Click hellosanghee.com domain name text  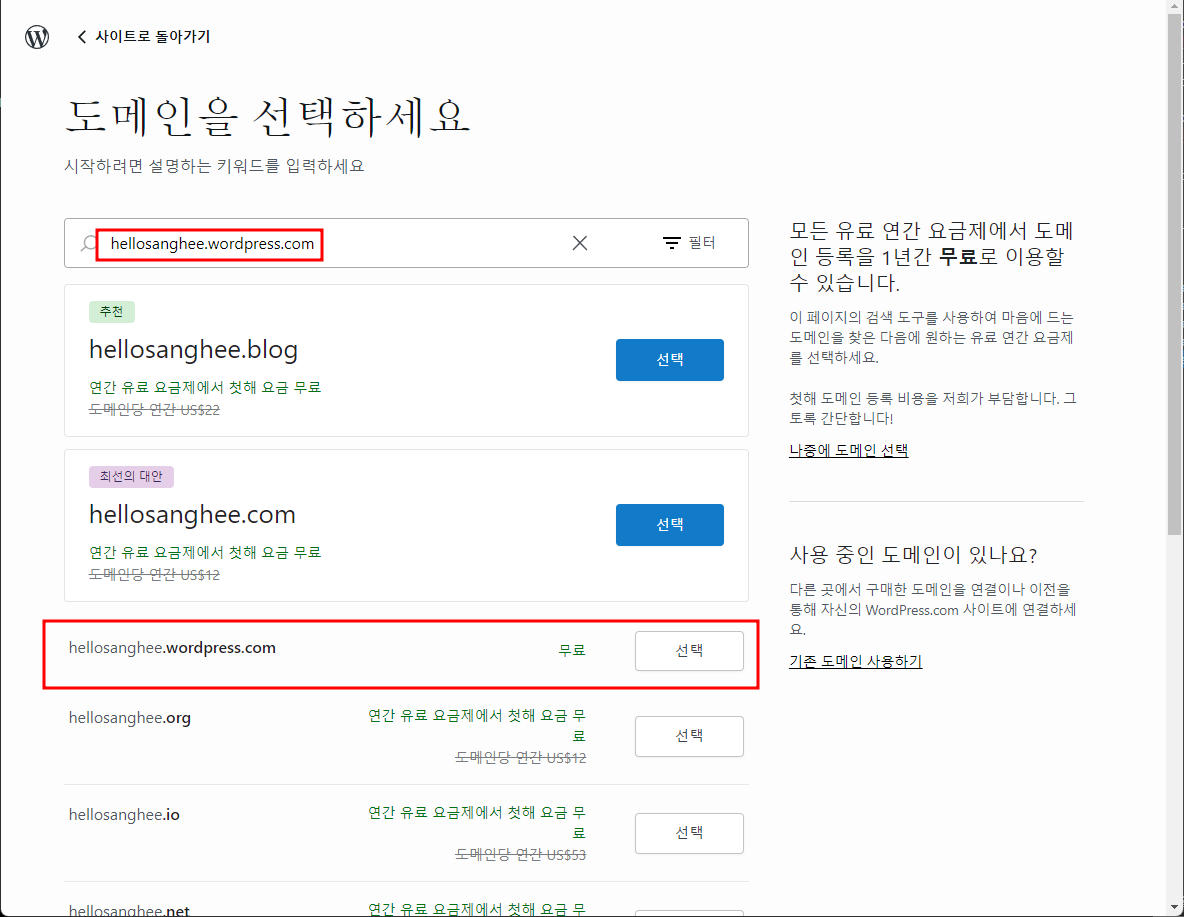pos(193,514)
